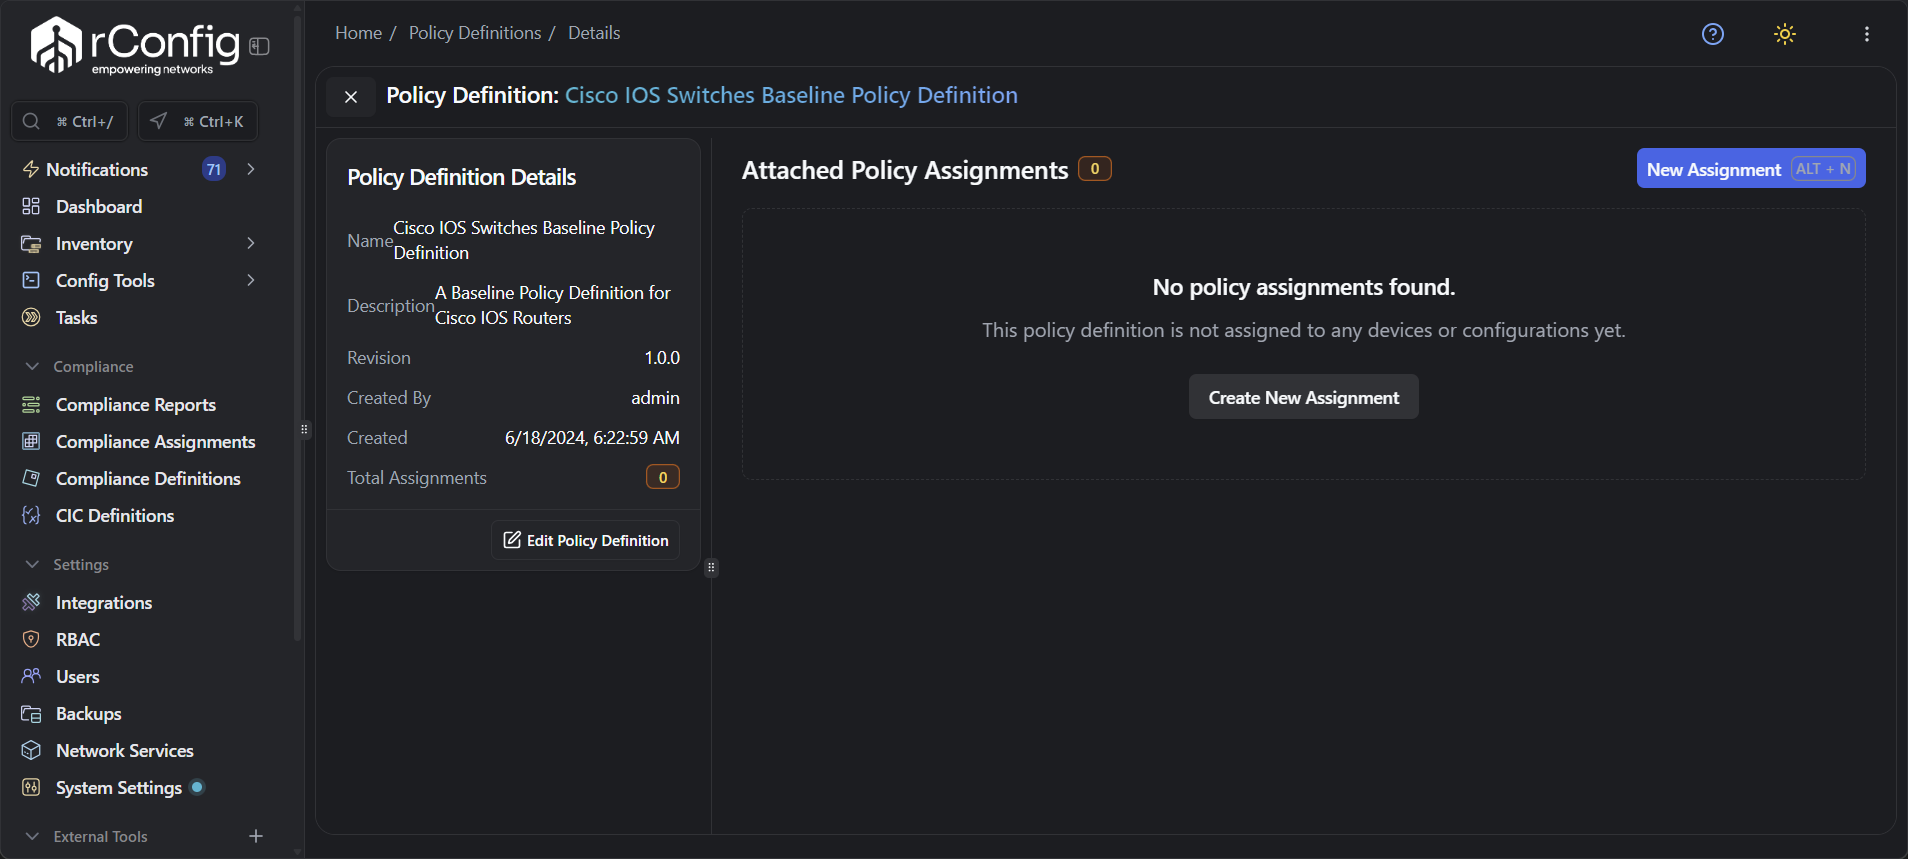Open Network Services
1908x859 pixels.
(x=125, y=750)
